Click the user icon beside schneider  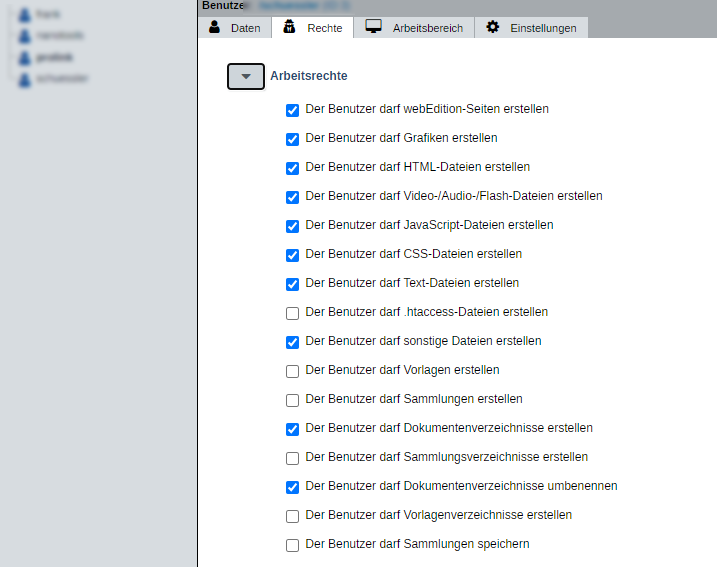pos(25,78)
